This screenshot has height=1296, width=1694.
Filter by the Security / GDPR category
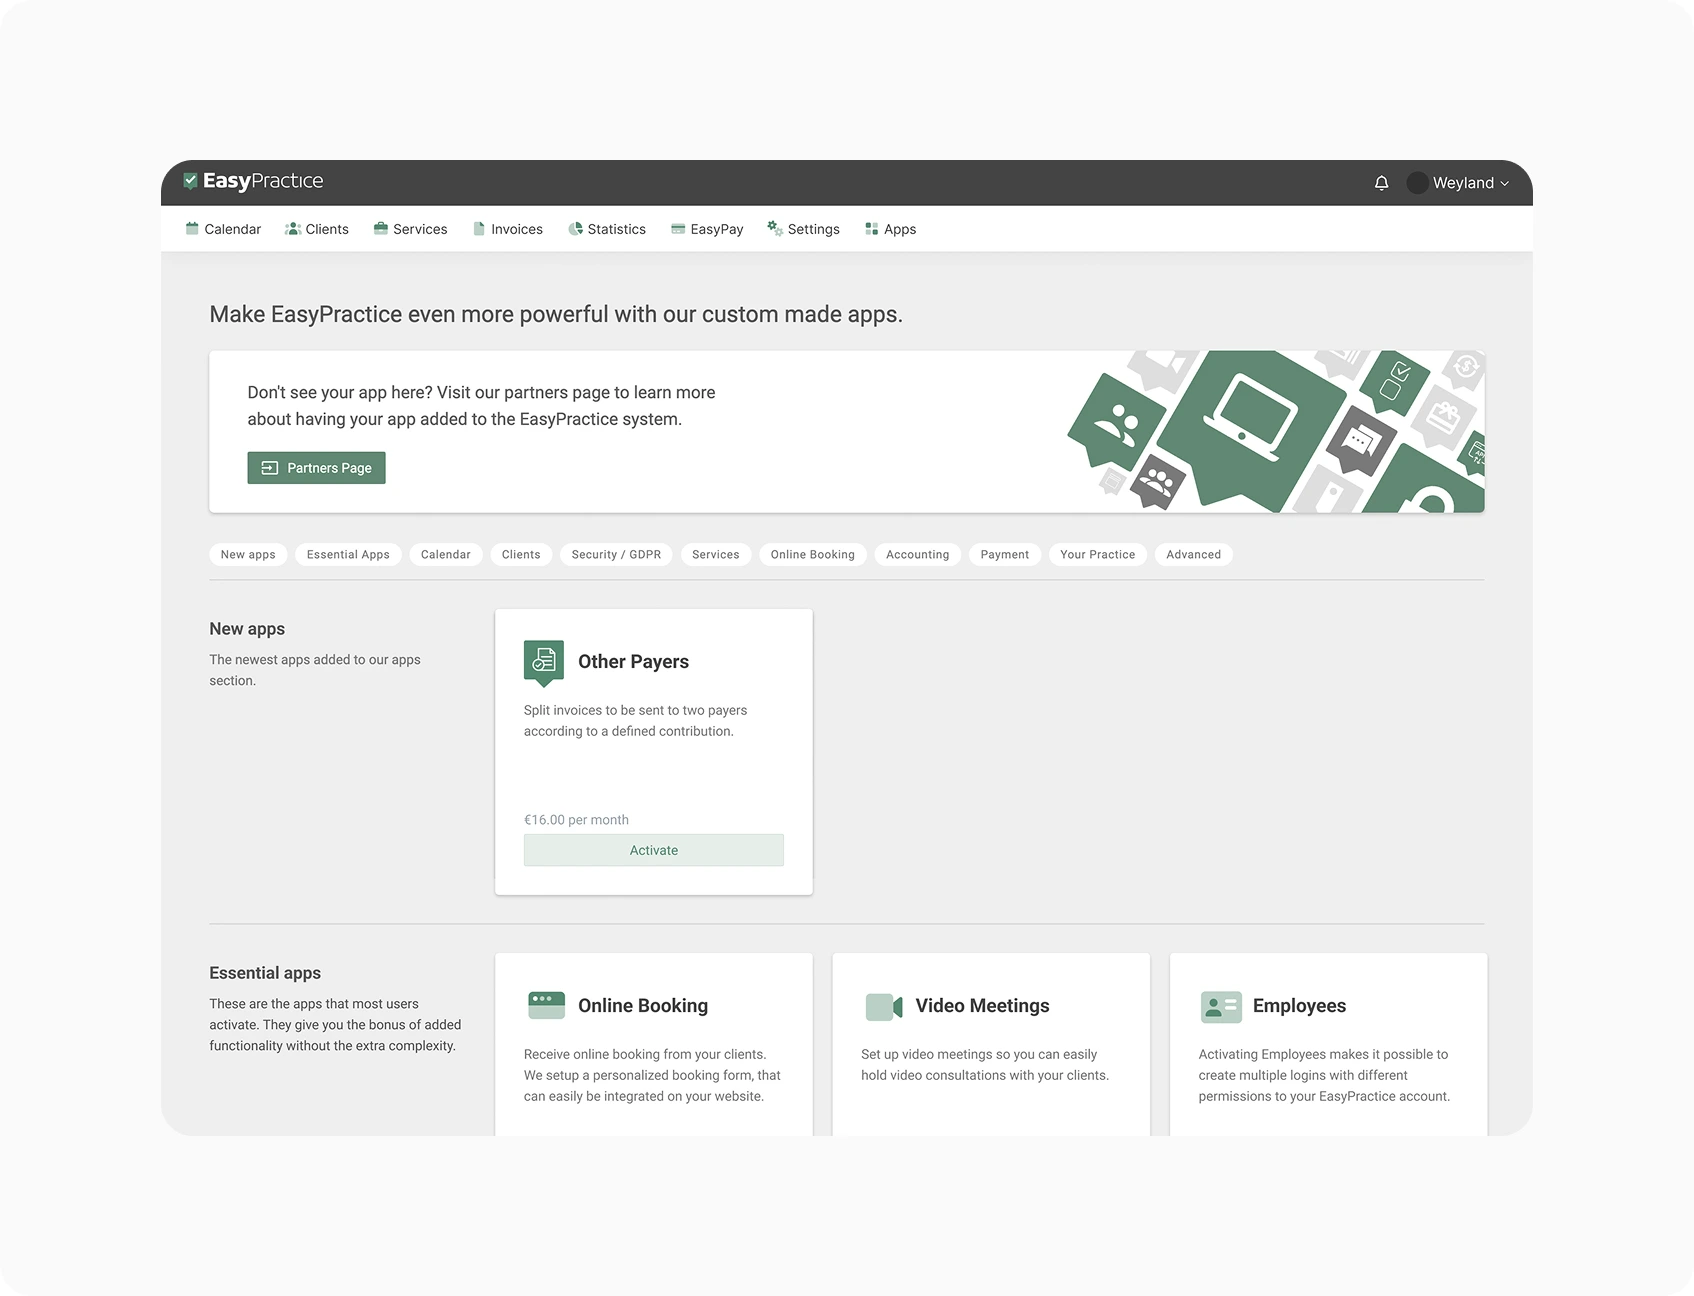pyautogui.click(x=616, y=554)
